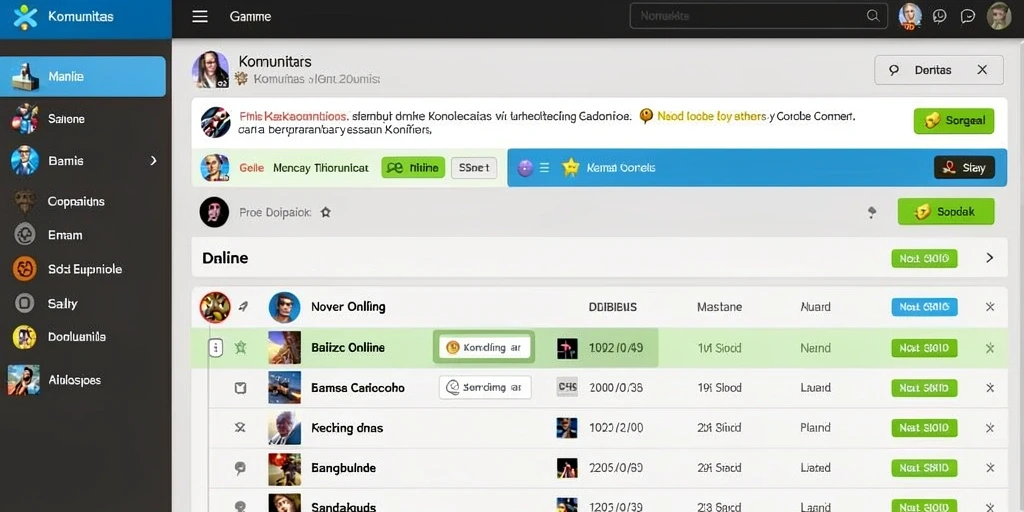Open the options menu on Balizc Online row
The width and height of the screenshot is (1024, 512).
tap(216, 348)
